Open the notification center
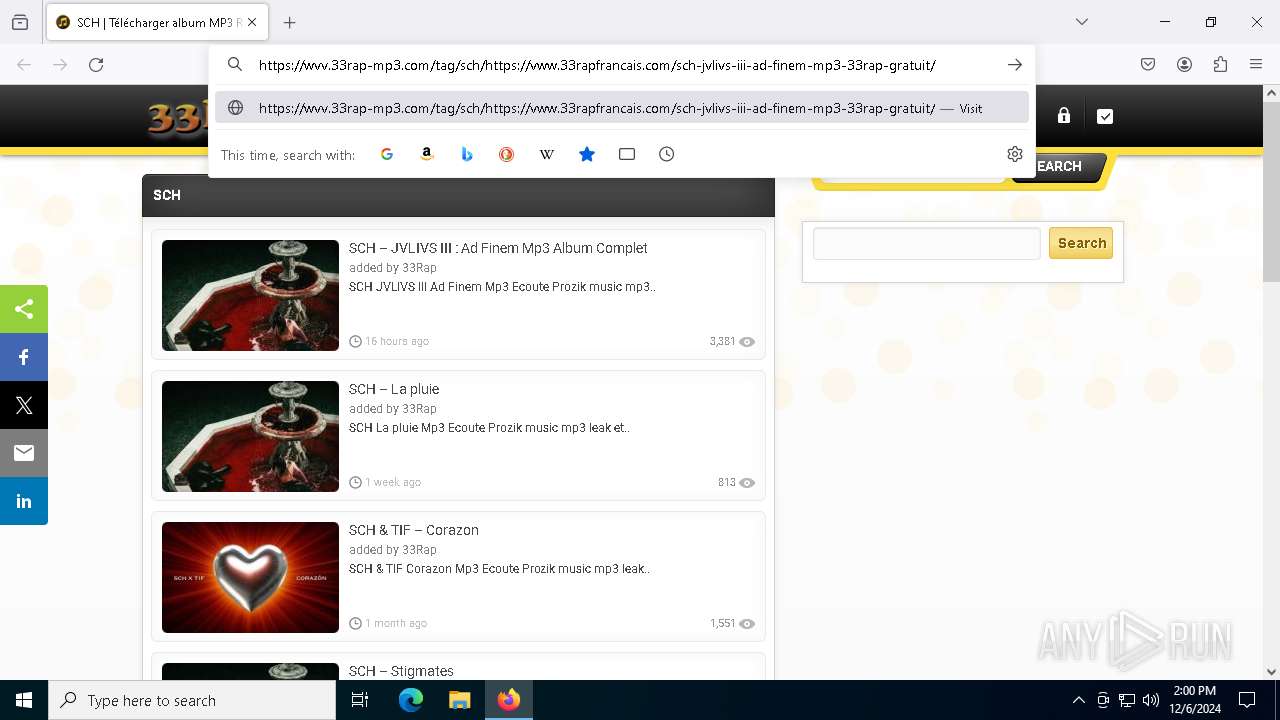Image resolution: width=1280 pixels, height=720 pixels. pos(1247,700)
